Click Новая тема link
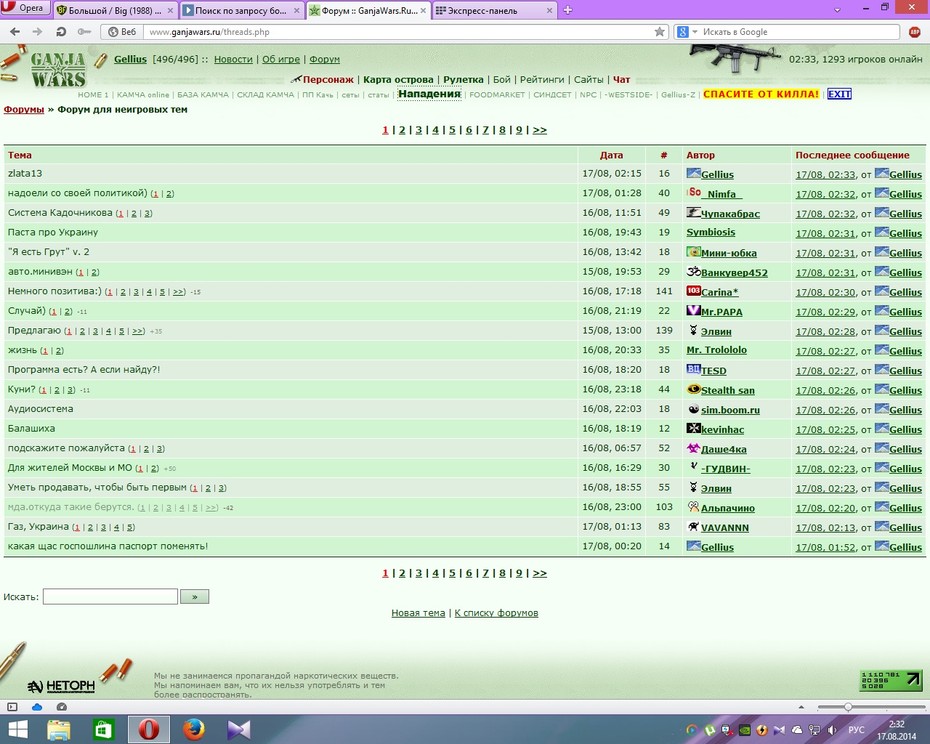930x744 pixels. point(418,613)
